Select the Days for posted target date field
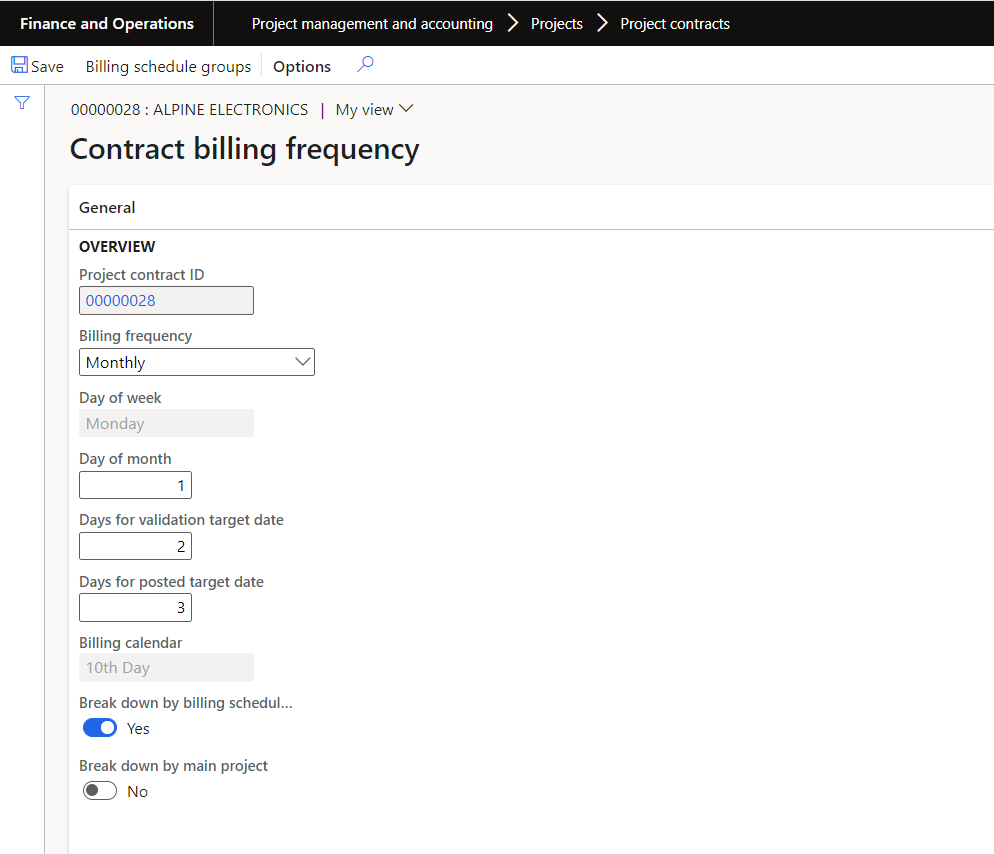This screenshot has width=994, height=854. click(135, 607)
